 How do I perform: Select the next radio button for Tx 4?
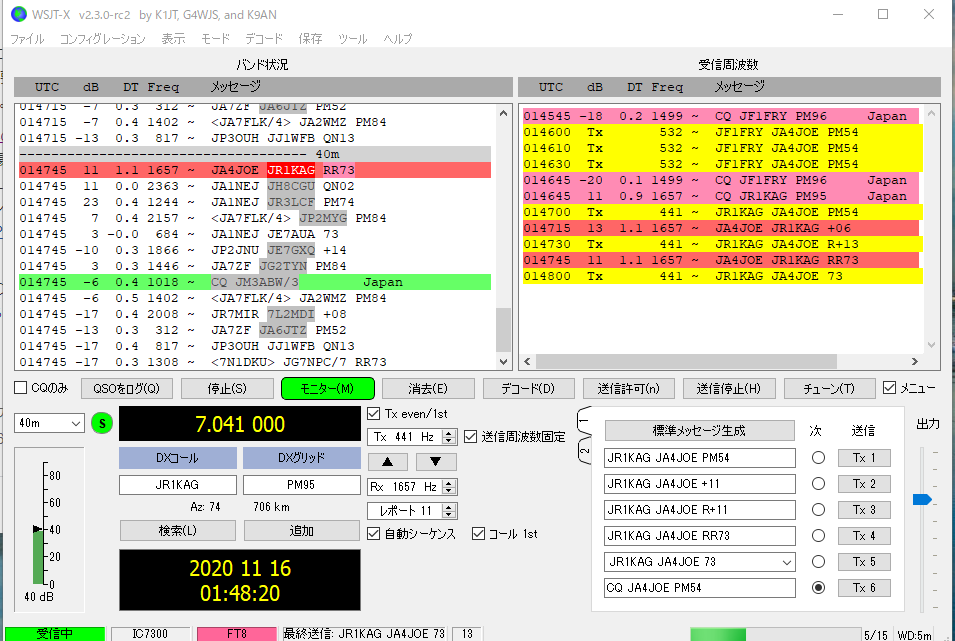[818, 536]
